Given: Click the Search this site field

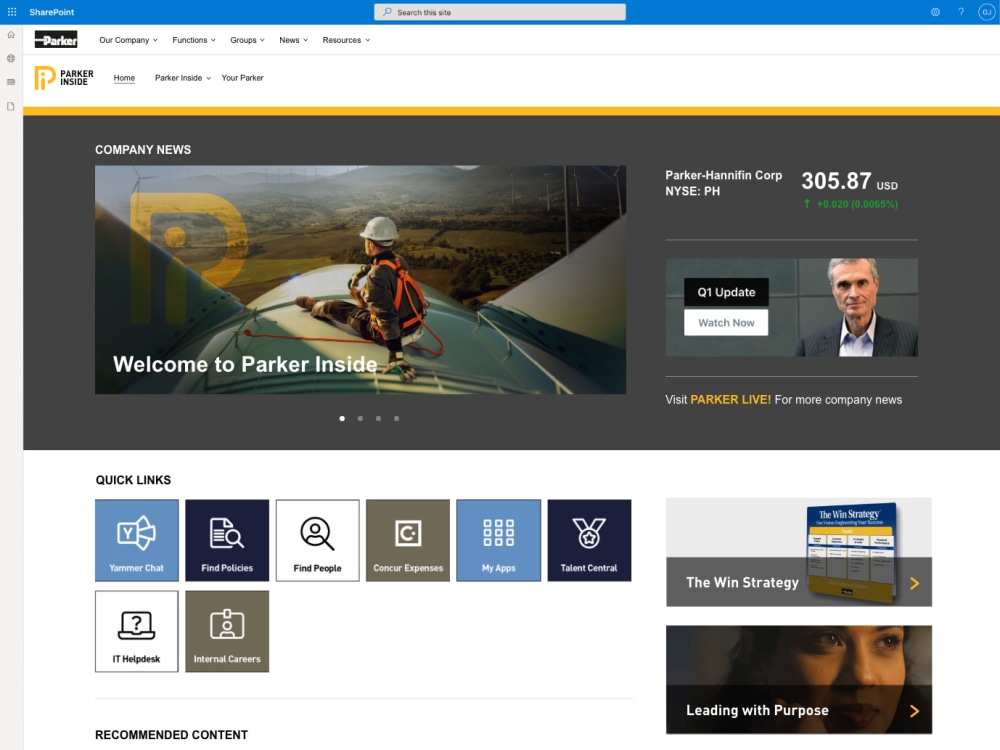Looking at the screenshot, I should click(500, 11).
